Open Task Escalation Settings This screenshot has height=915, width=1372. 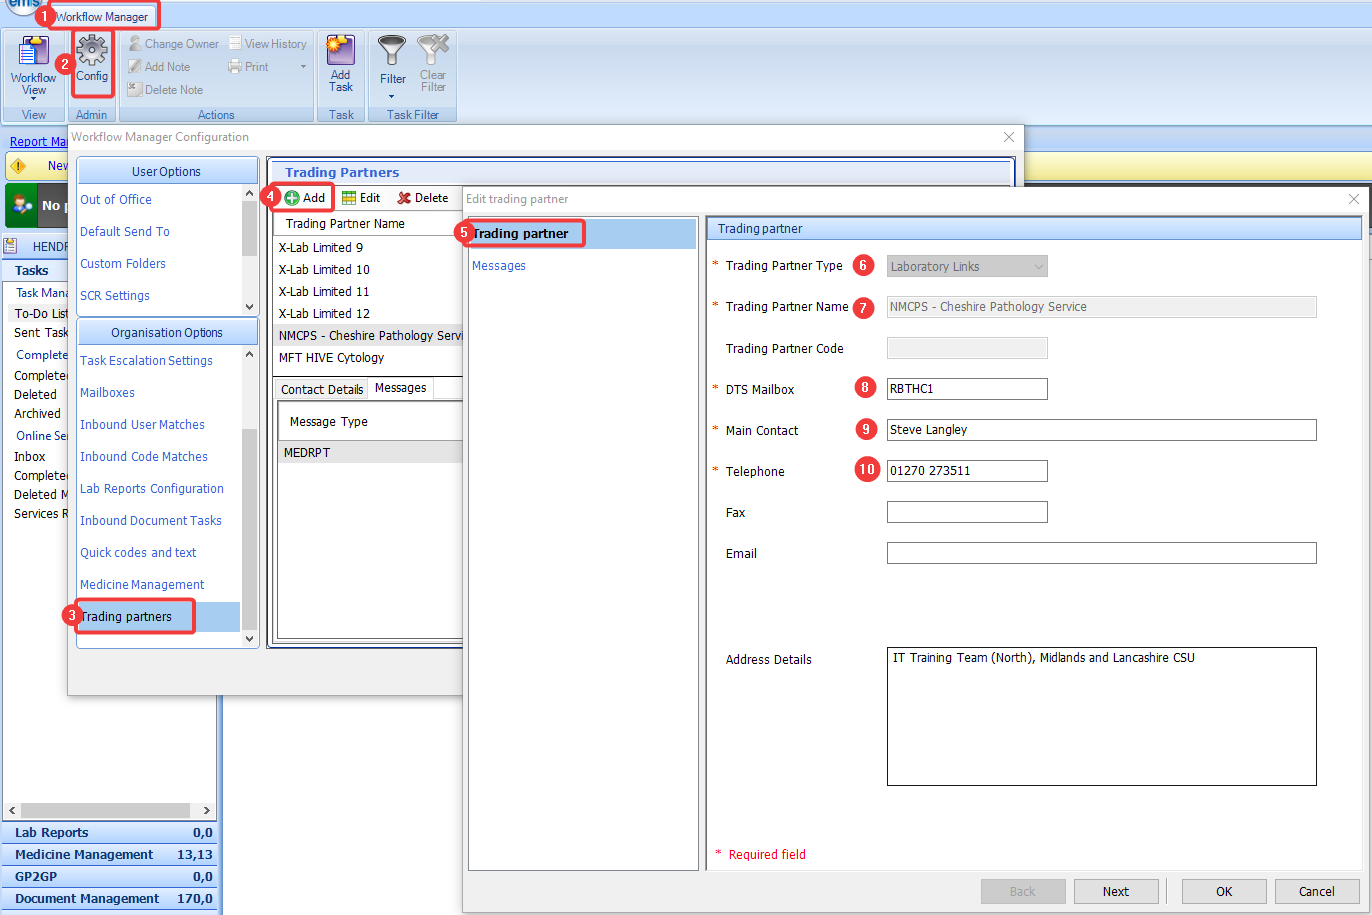[x=146, y=361]
